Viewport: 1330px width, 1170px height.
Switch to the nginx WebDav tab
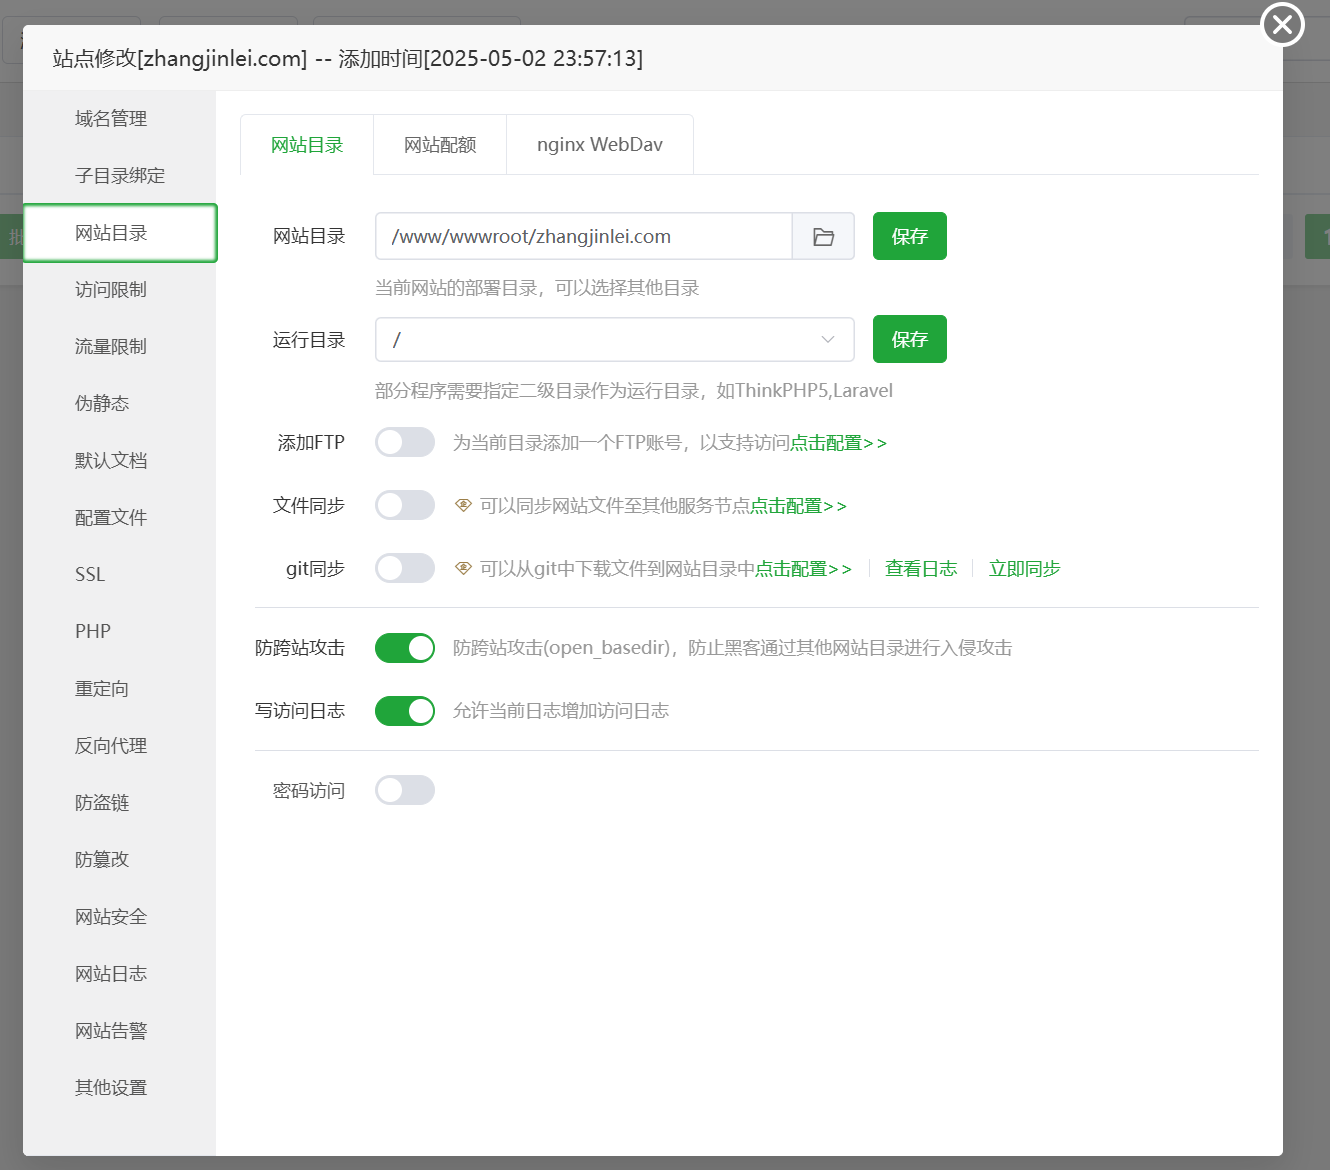(600, 144)
